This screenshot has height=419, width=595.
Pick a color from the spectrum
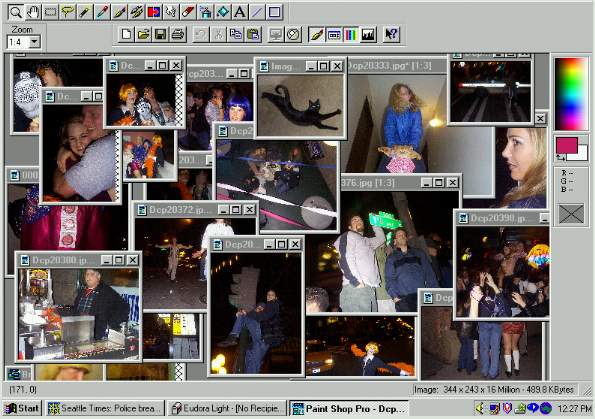pos(571,94)
